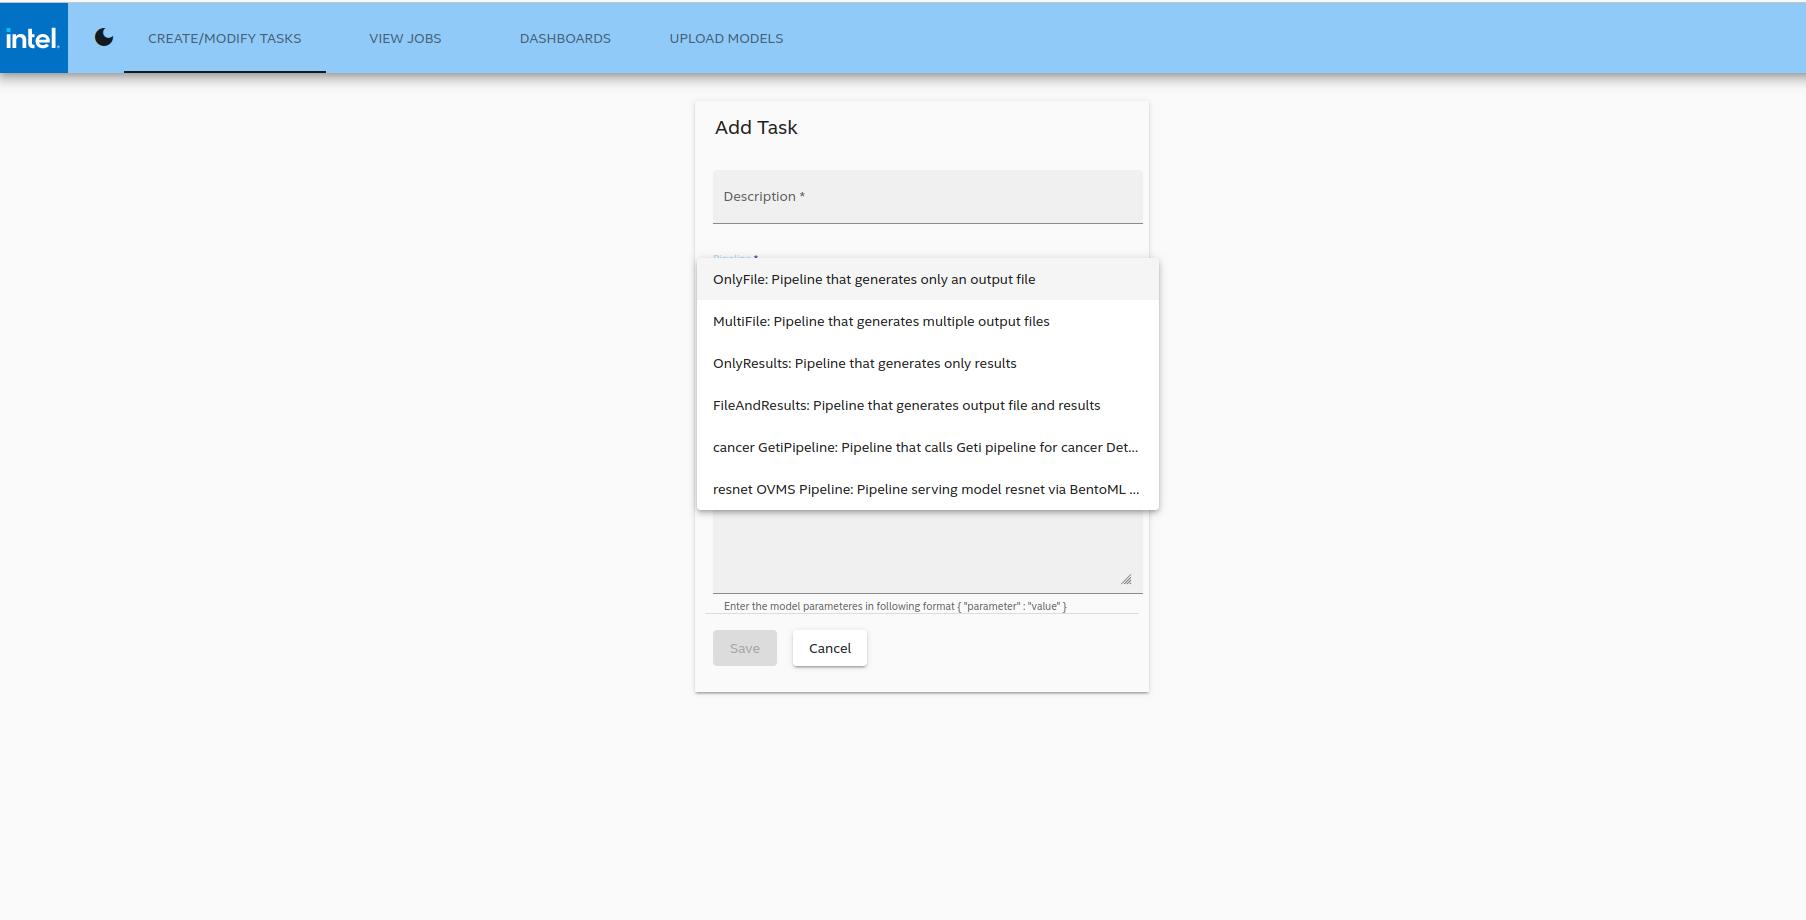Select OnlyFile pipeline option
1806x920 pixels.
click(928, 279)
